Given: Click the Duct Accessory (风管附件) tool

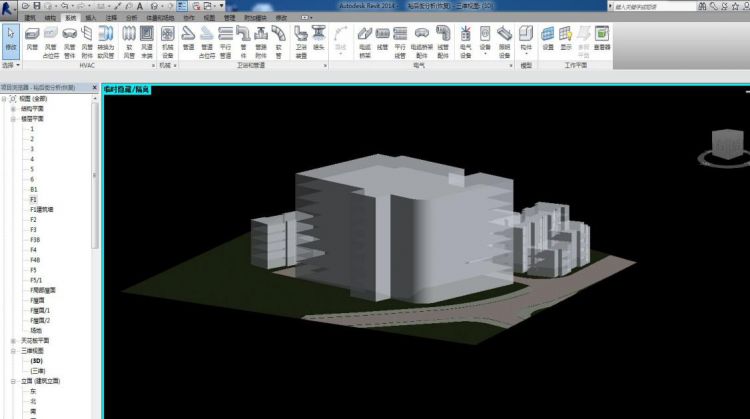Looking at the screenshot, I should tap(87, 42).
